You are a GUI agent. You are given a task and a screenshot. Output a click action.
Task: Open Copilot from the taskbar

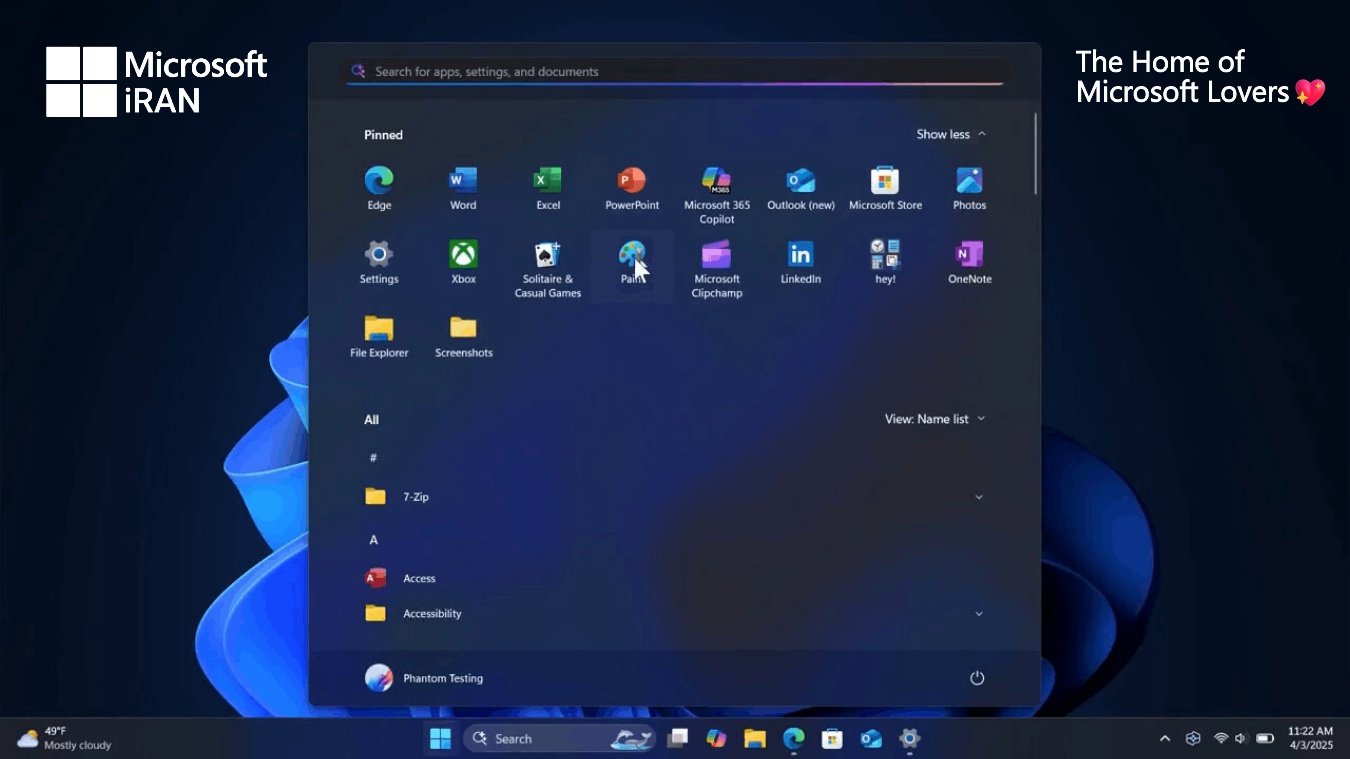click(716, 739)
